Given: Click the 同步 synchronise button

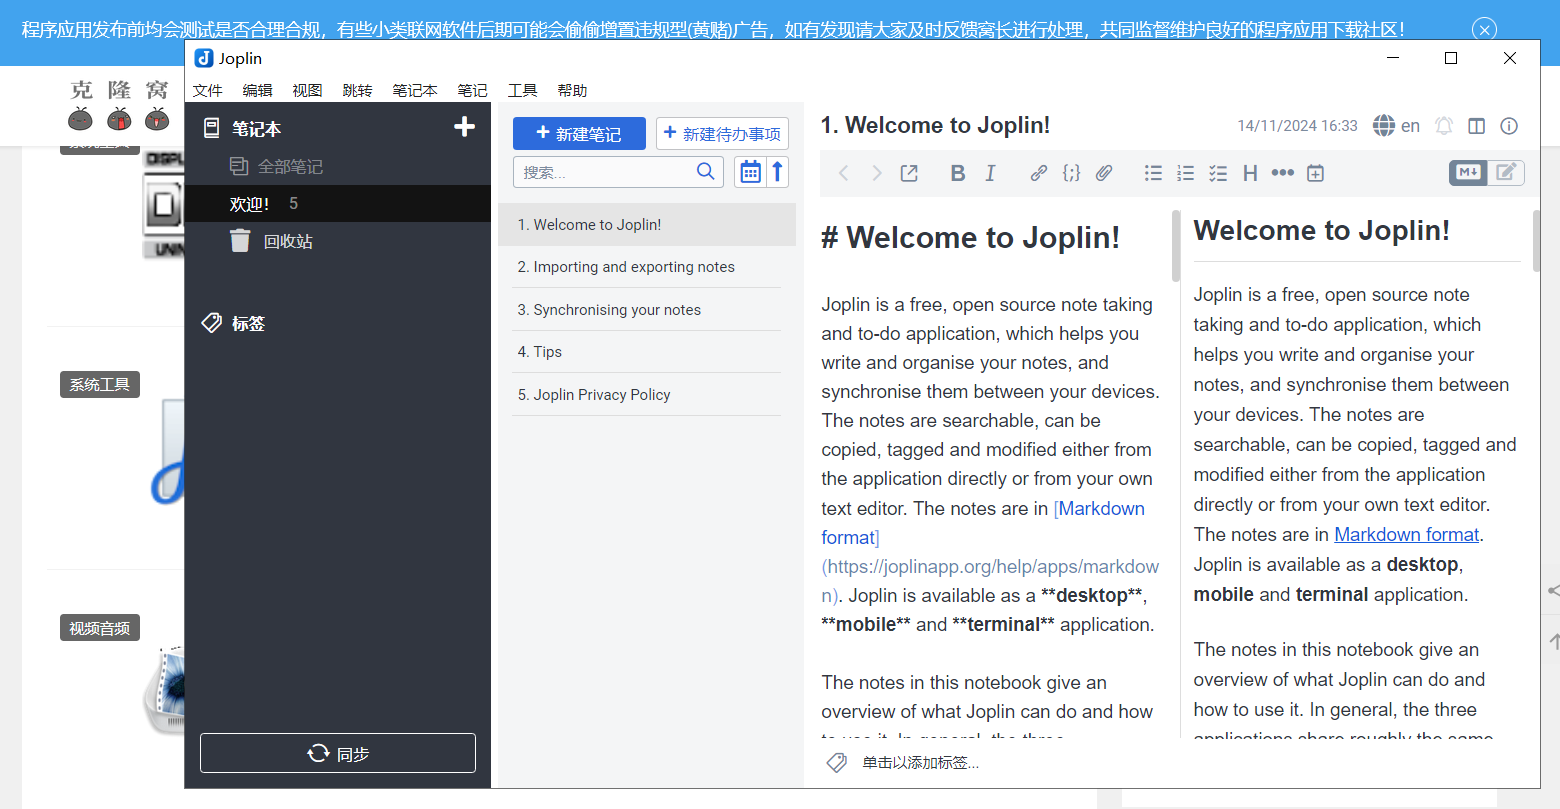Looking at the screenshot, I should coord(338,753).
